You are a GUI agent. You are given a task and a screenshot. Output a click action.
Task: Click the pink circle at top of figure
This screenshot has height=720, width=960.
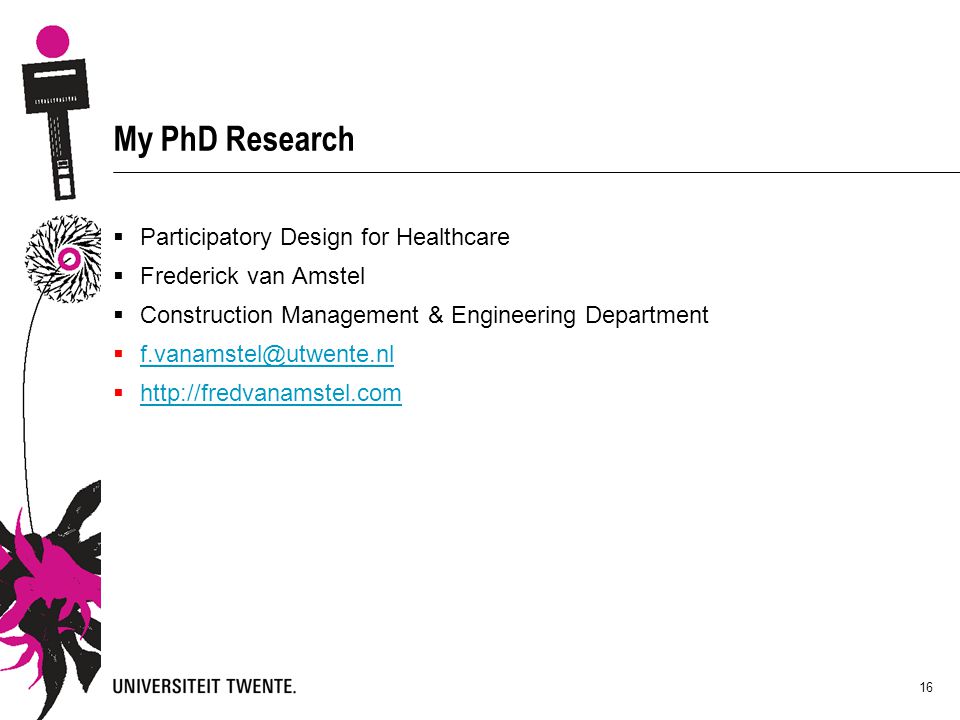pyautogui.click(x=53, y=42)
